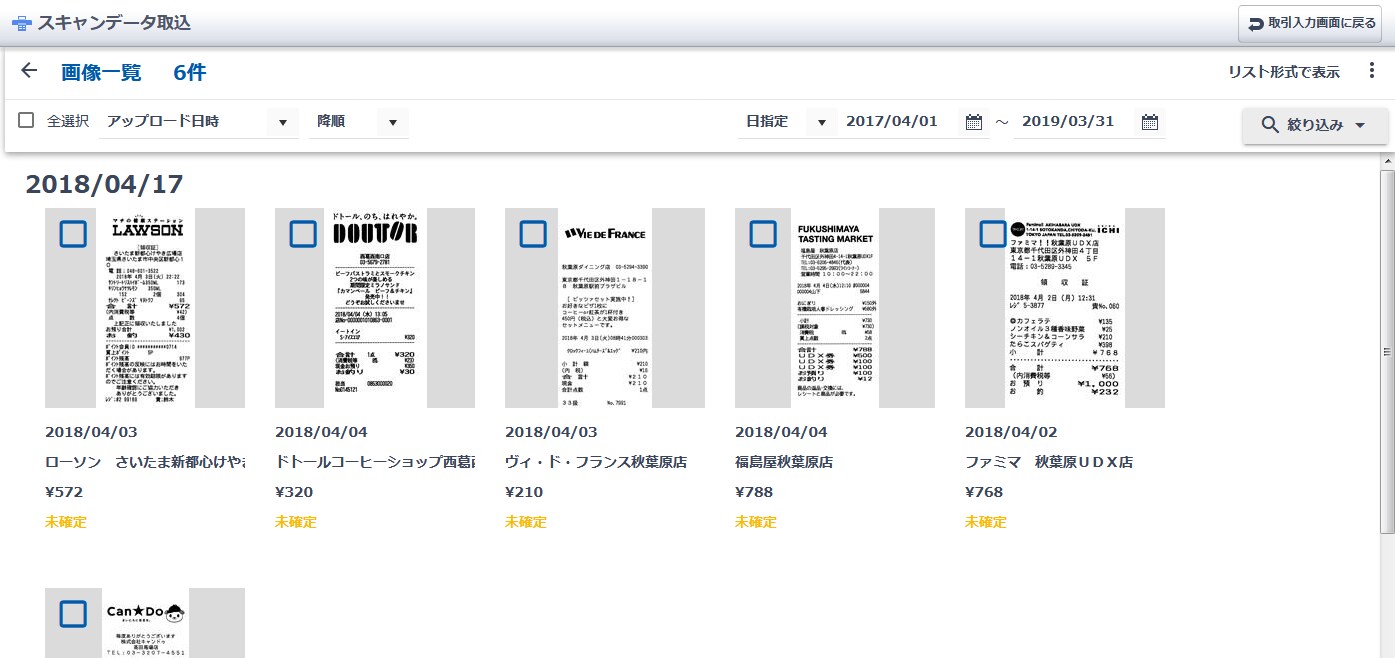1395x658 pixels.
Task: Open the Can Do receipt thumbnail
Action: (x=145, y=623)
